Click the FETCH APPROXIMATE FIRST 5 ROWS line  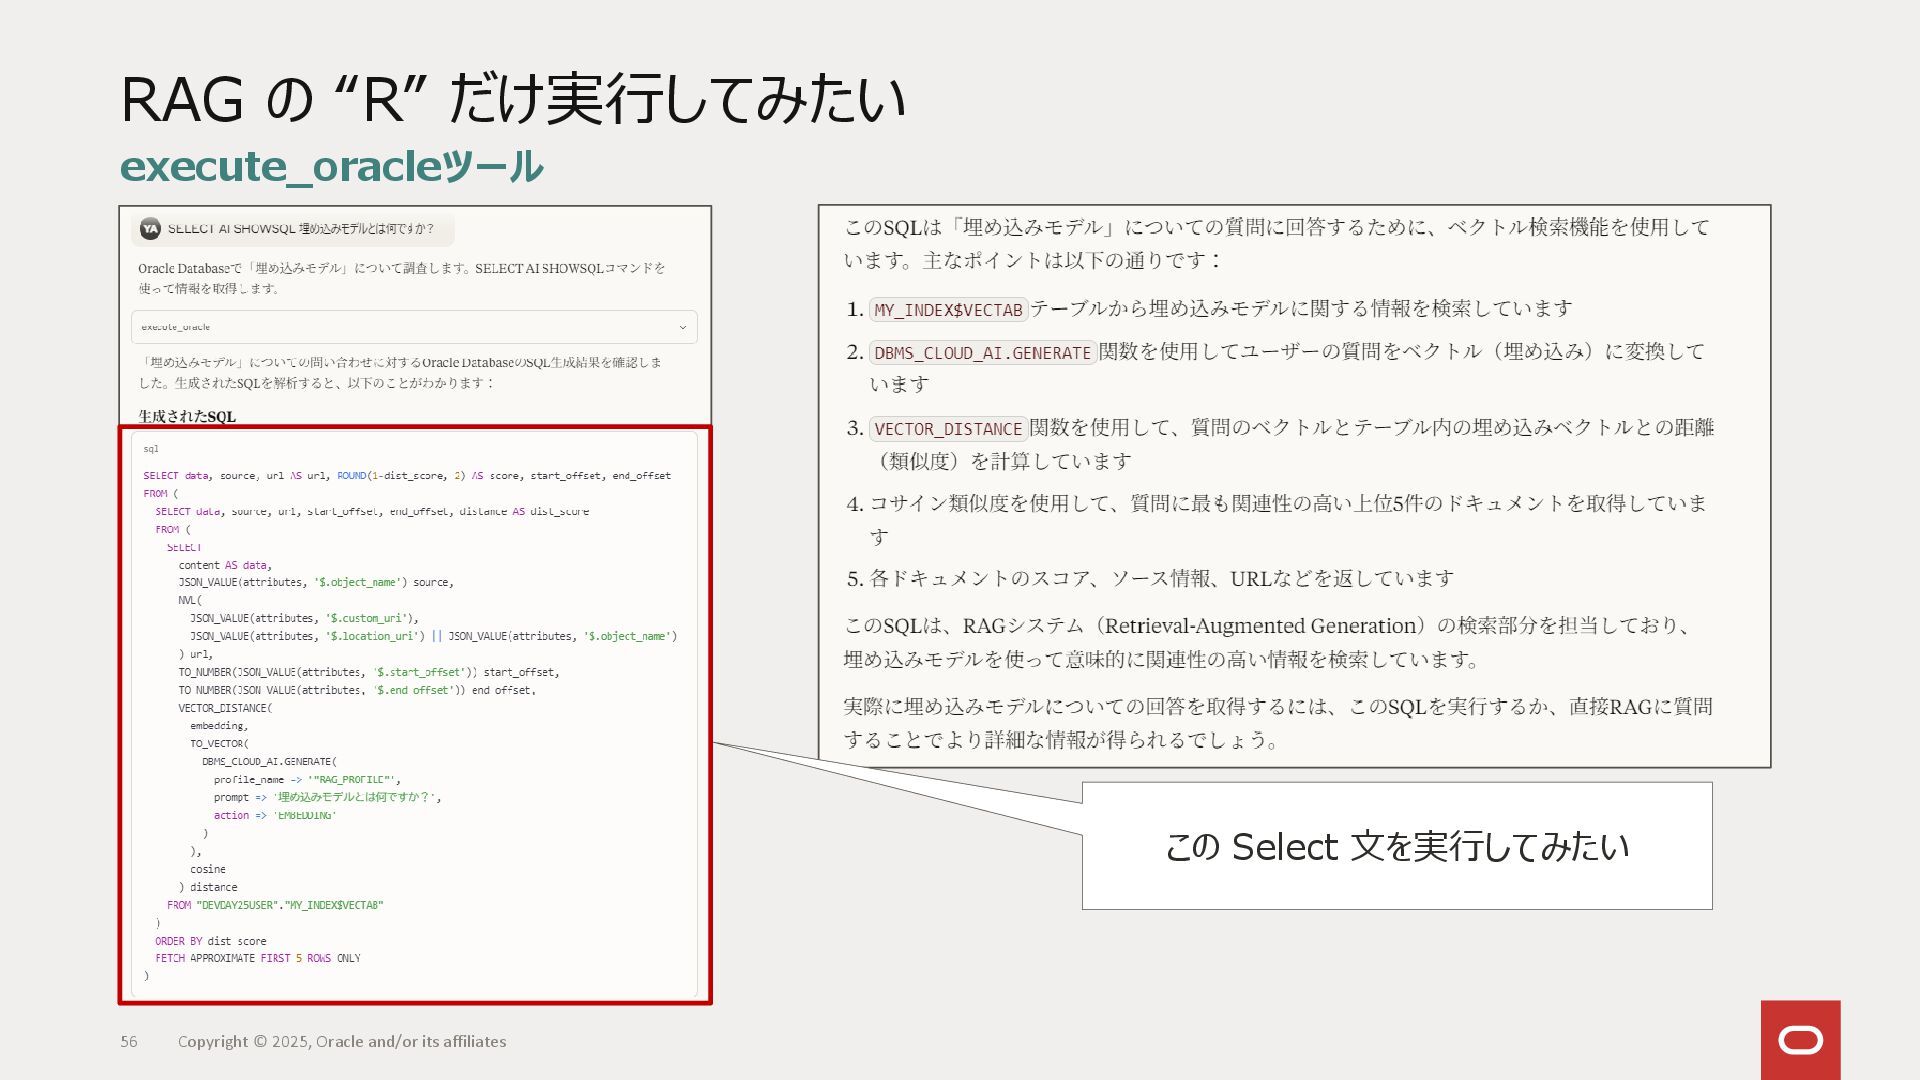pyautogui.click(x=257, y=958)
